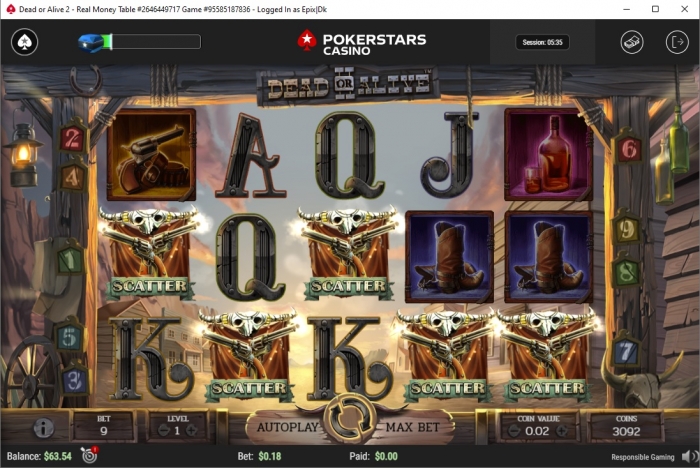The height and width of the screenshot is (468, 700).
Task: Decrease the coin value
Action: [x=514, y=431]
